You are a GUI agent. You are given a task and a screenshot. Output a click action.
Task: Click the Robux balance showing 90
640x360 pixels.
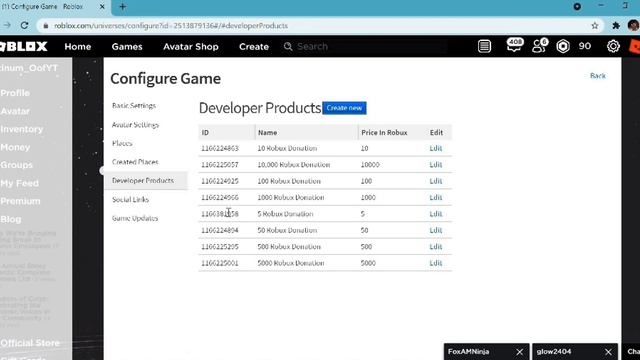584,46
